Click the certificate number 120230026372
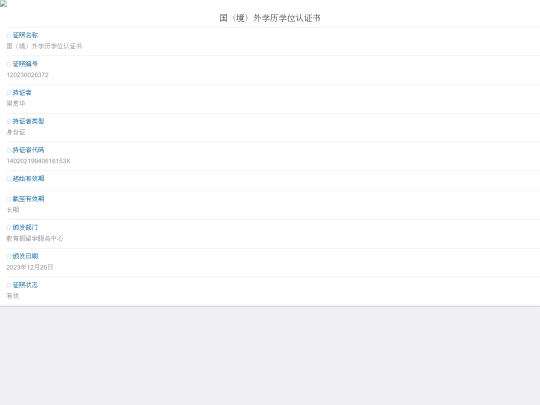 (x=28, y=75)
